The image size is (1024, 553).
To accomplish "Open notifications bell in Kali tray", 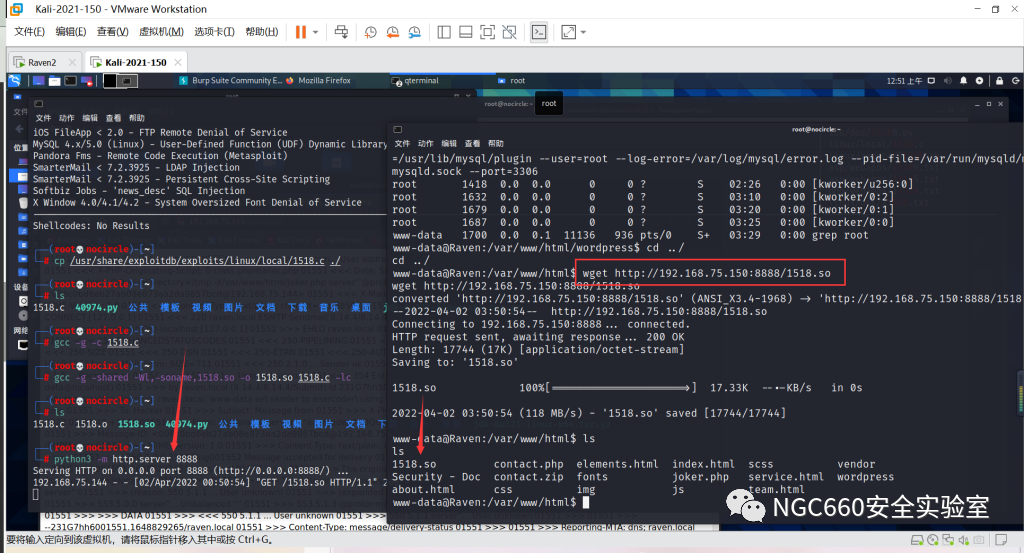I will (963, 81).
